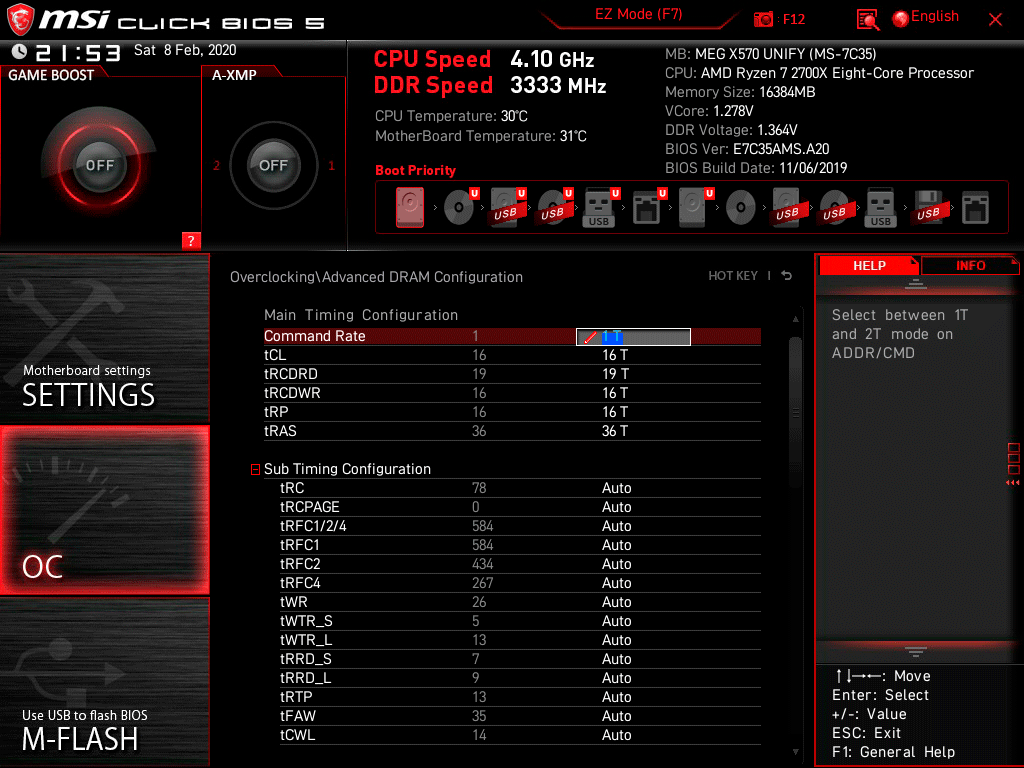Open the M-FLASH BIOS flashing section

click(104, 682)
